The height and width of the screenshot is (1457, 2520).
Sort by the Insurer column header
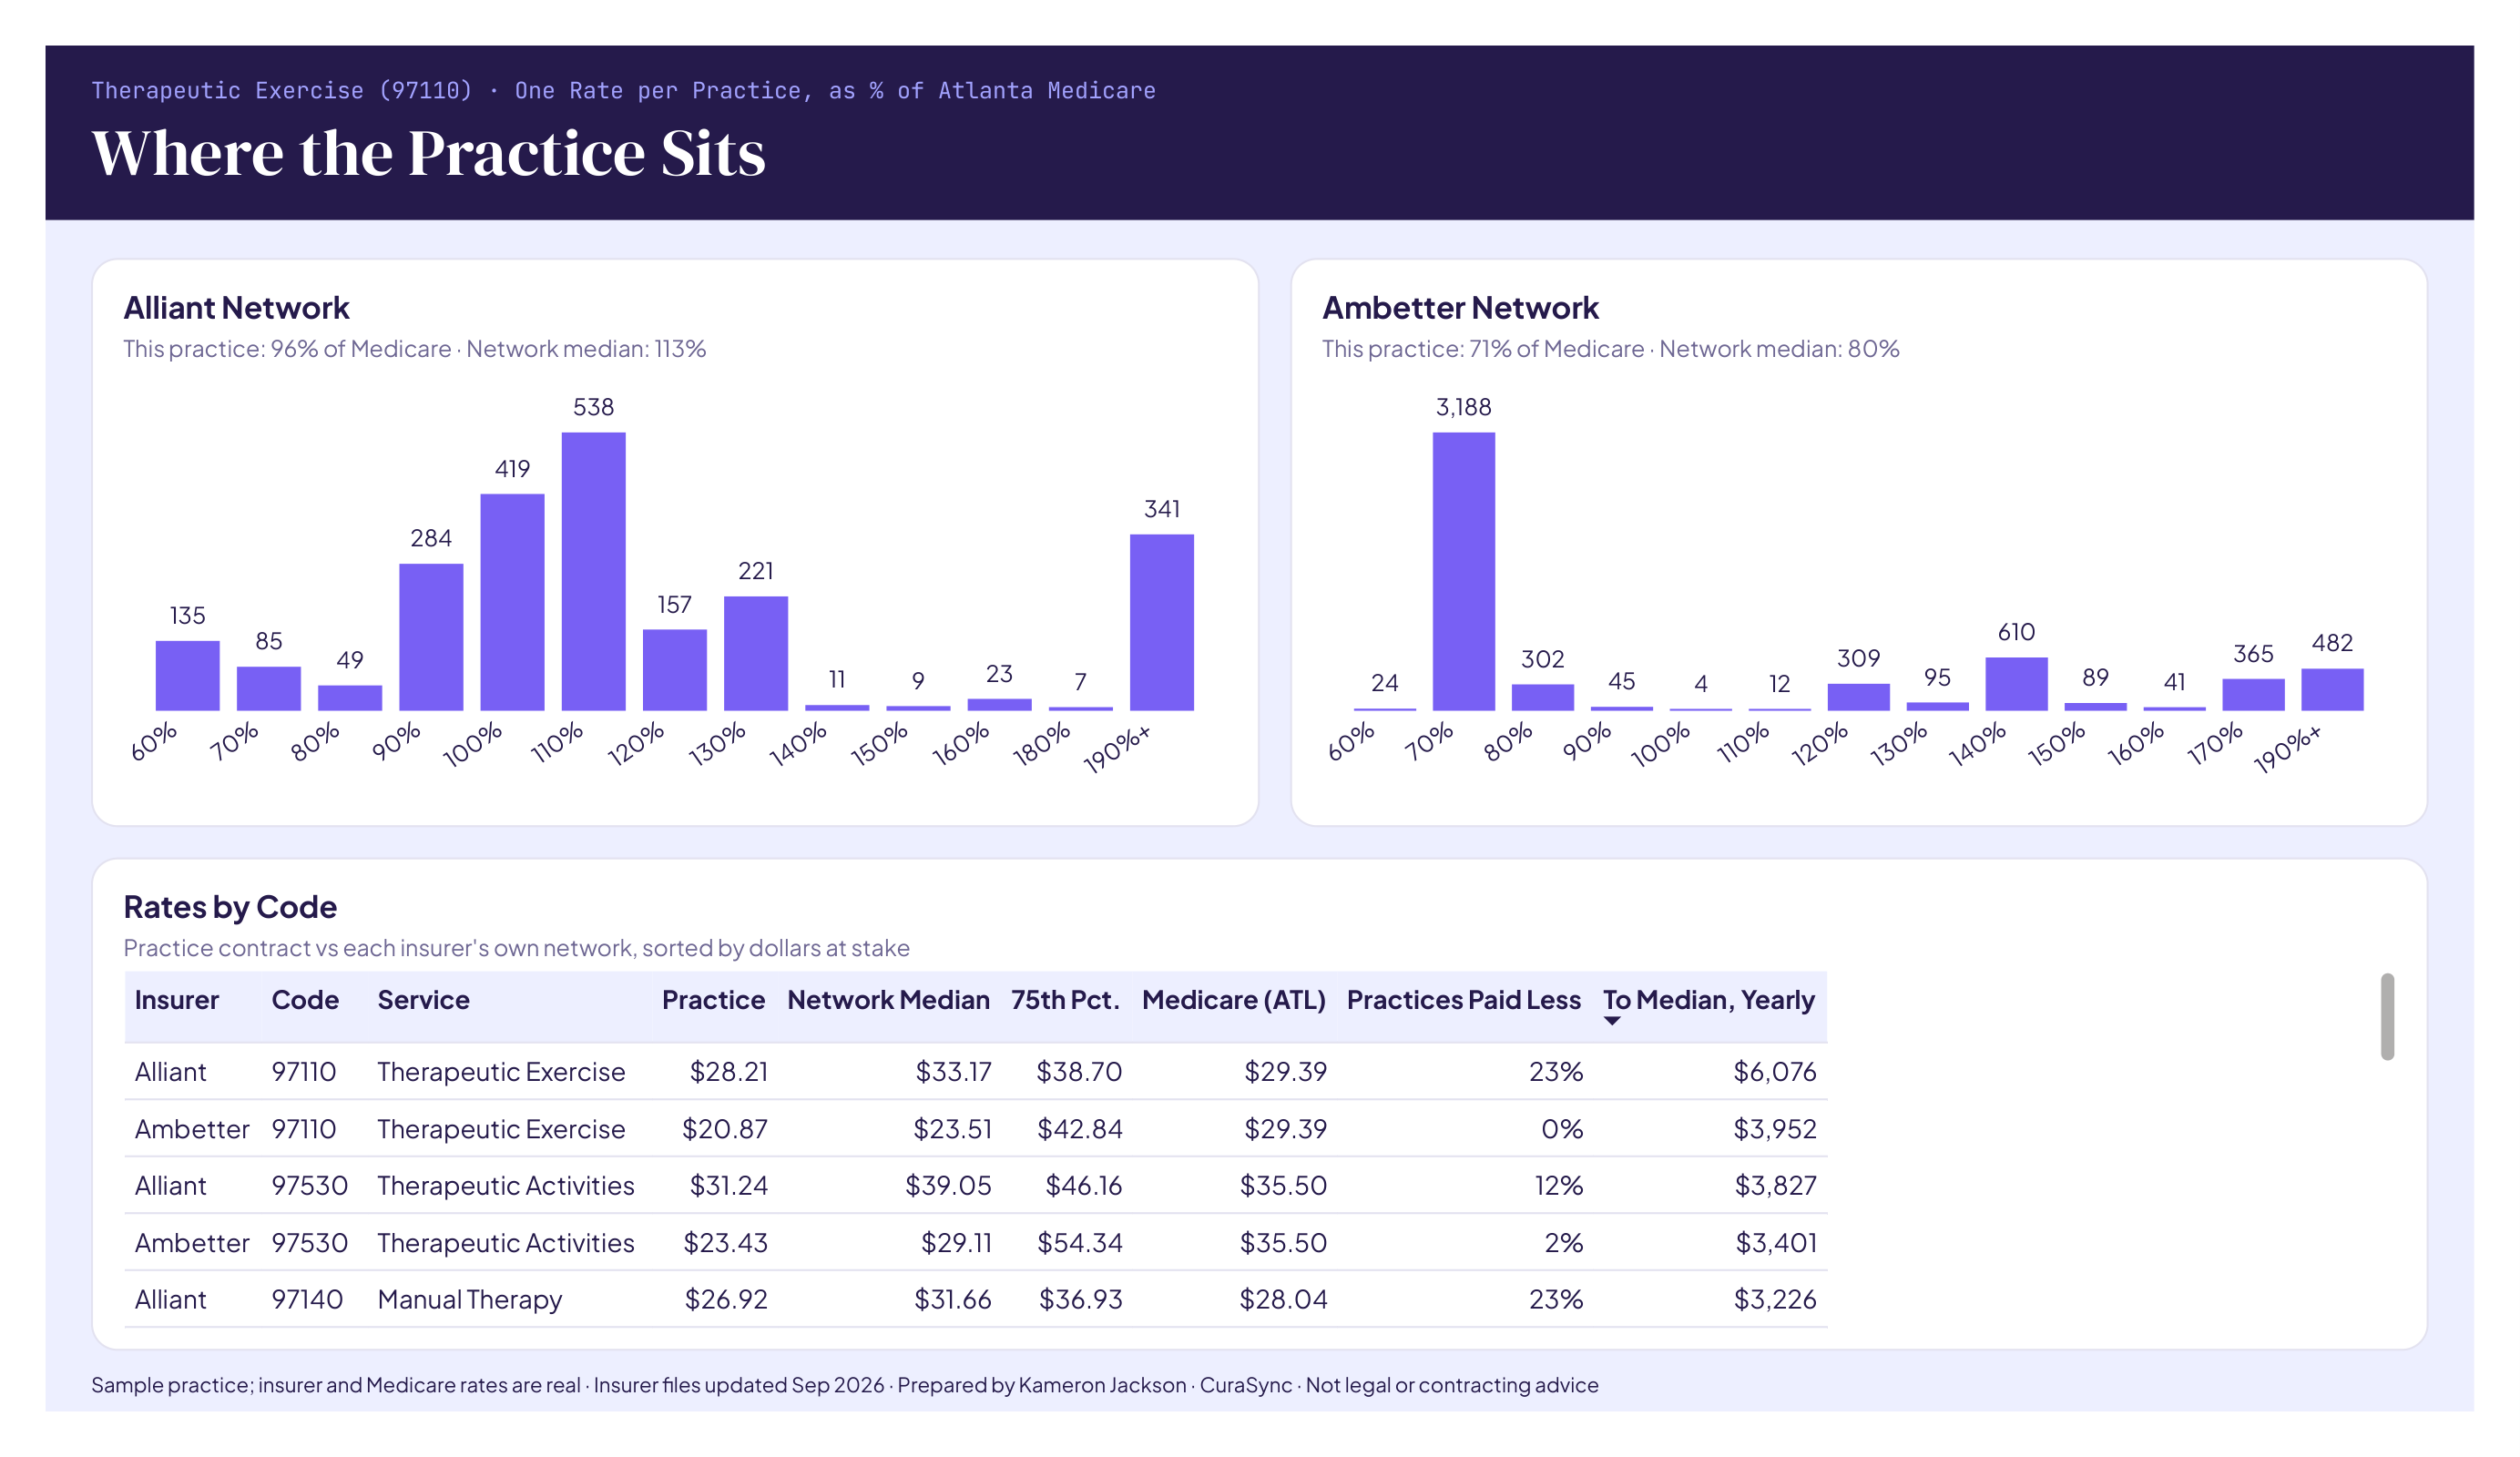177,1000
